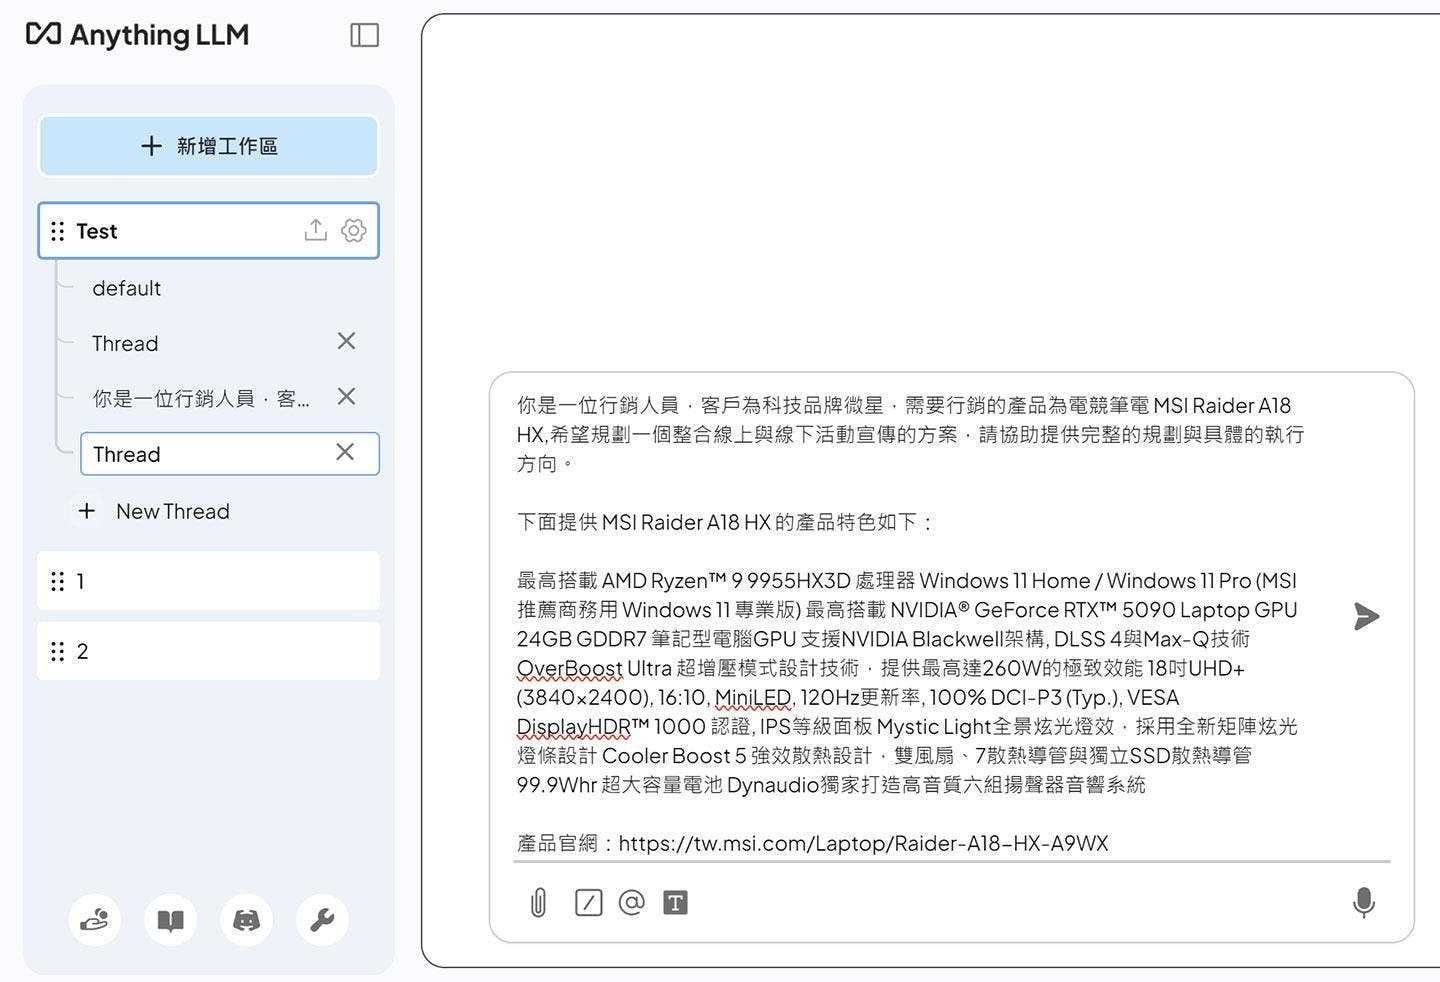Click the Anything LLM logo
1440x982 pixels.
[x=137, y=35]
